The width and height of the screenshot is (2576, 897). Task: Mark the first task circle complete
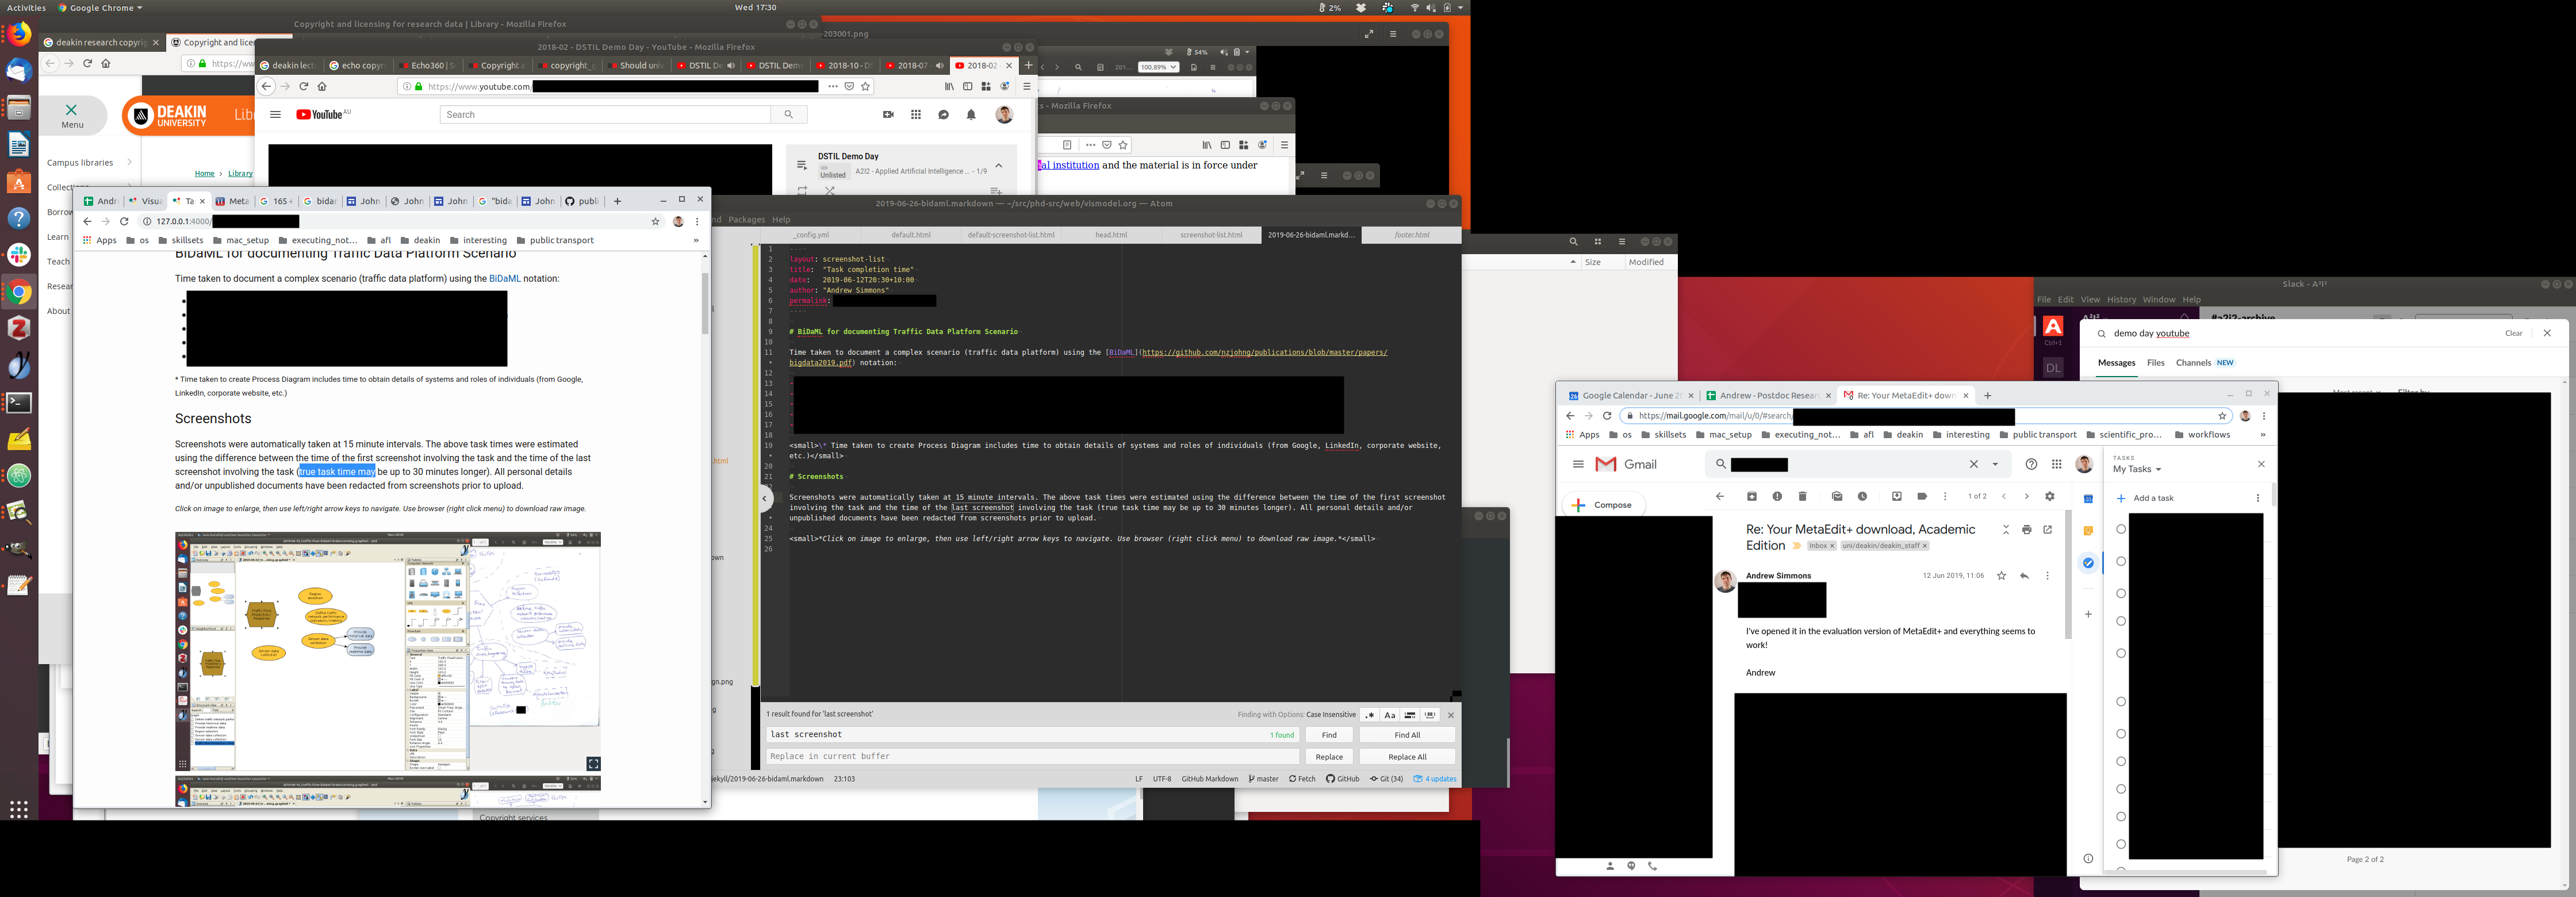pos(2120,530)
